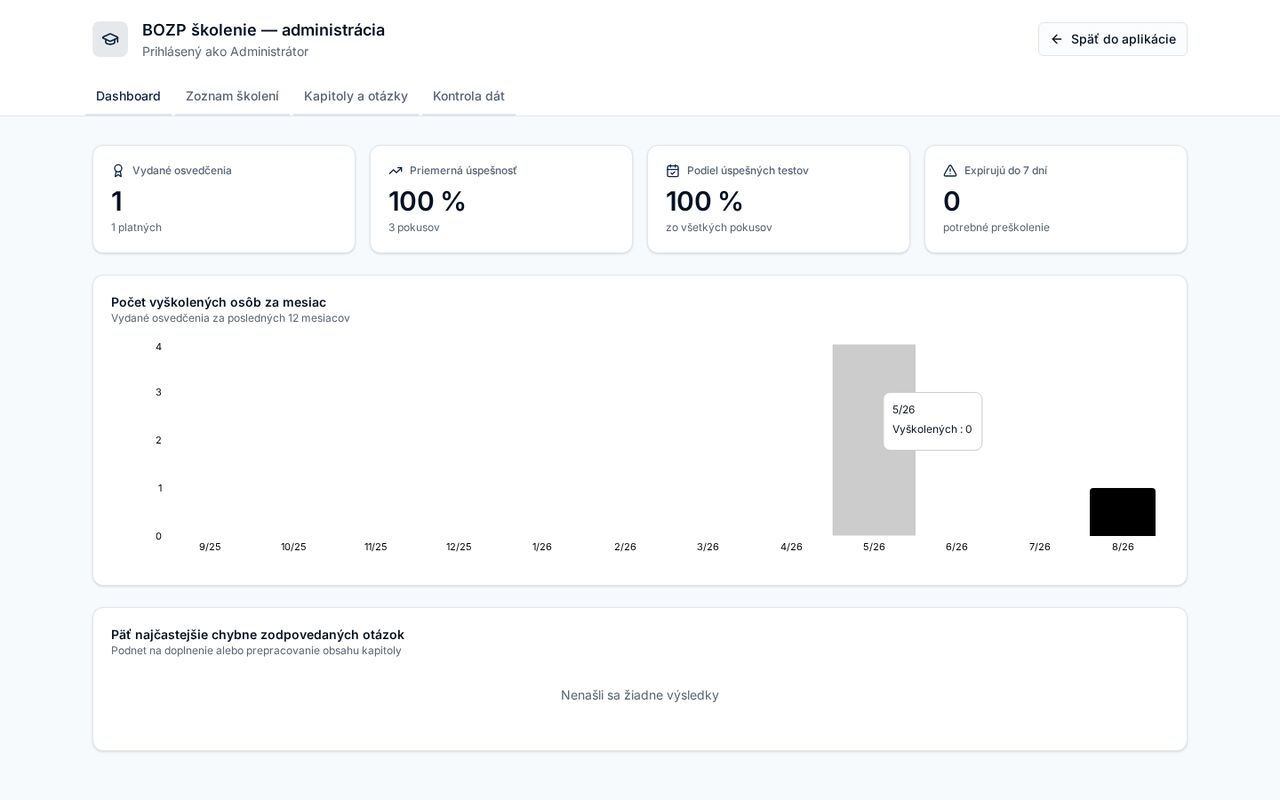The image size is (1280, 800).
Task: Click the 4/26 axis label
Action: point(791,547)
